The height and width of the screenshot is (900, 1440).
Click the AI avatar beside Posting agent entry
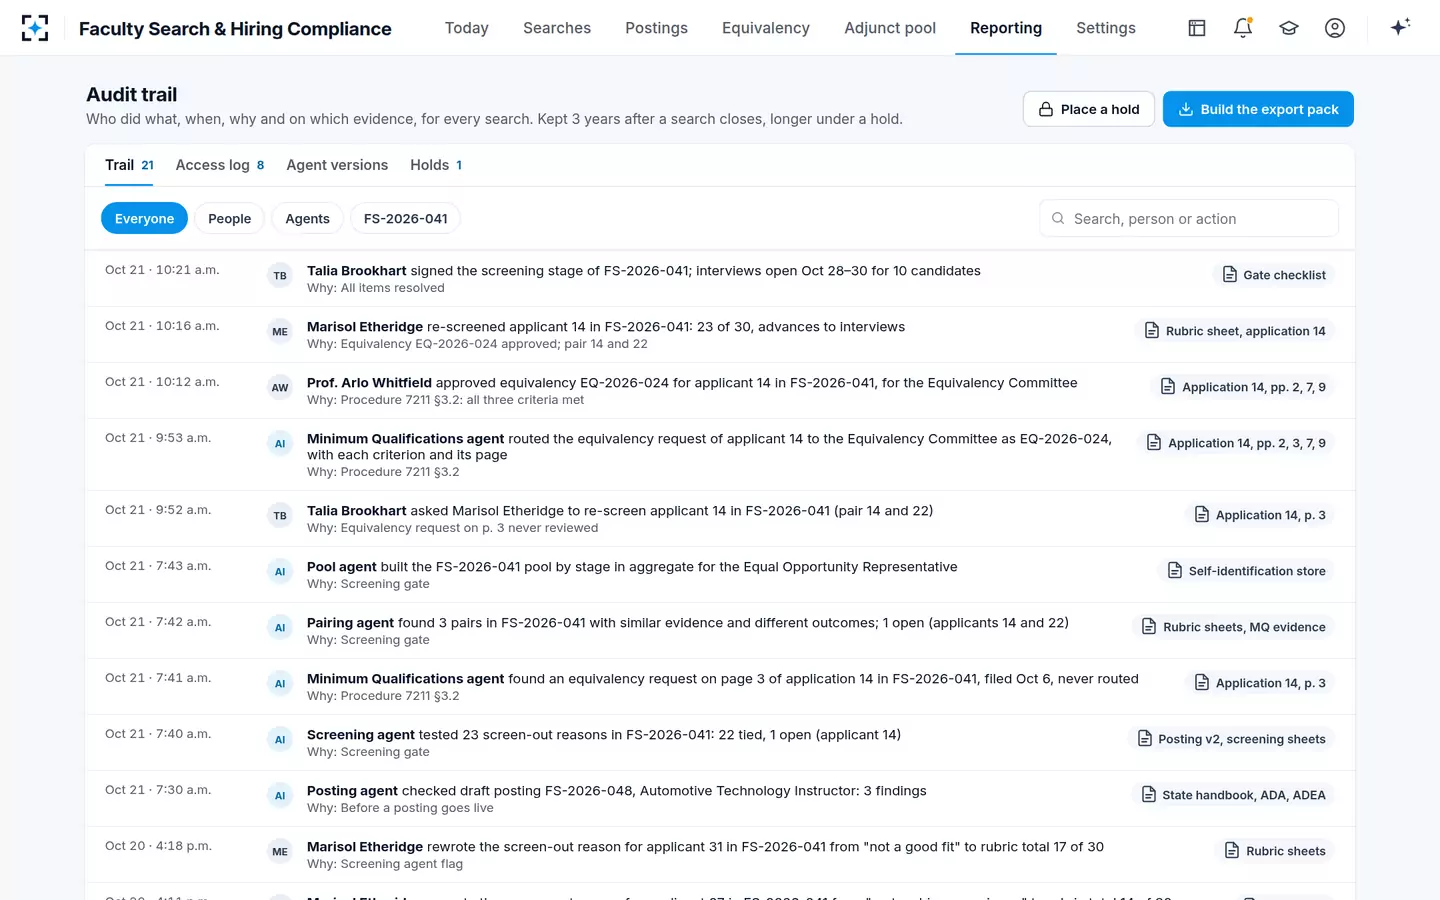(280, 796)
